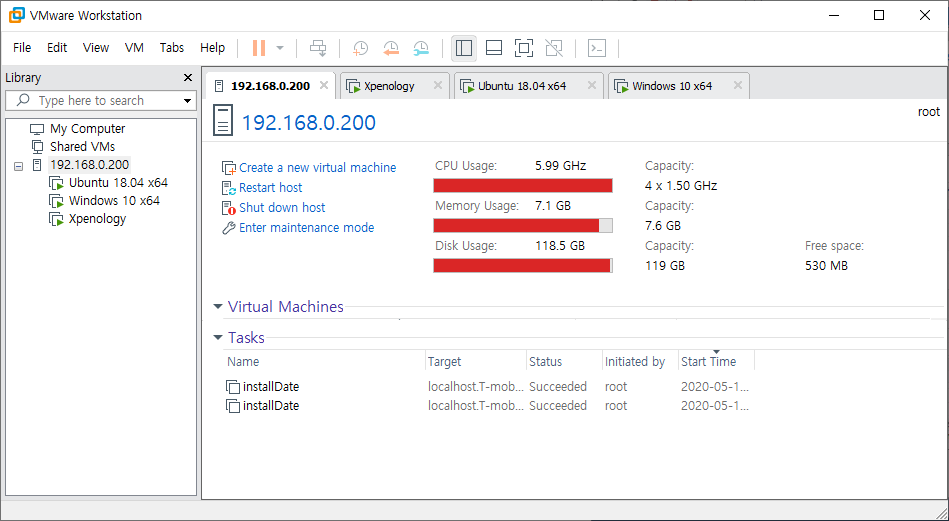Click the Unity mode toolbar icon
The width and height of the screenshot is (949, 521).
[554, 48]
